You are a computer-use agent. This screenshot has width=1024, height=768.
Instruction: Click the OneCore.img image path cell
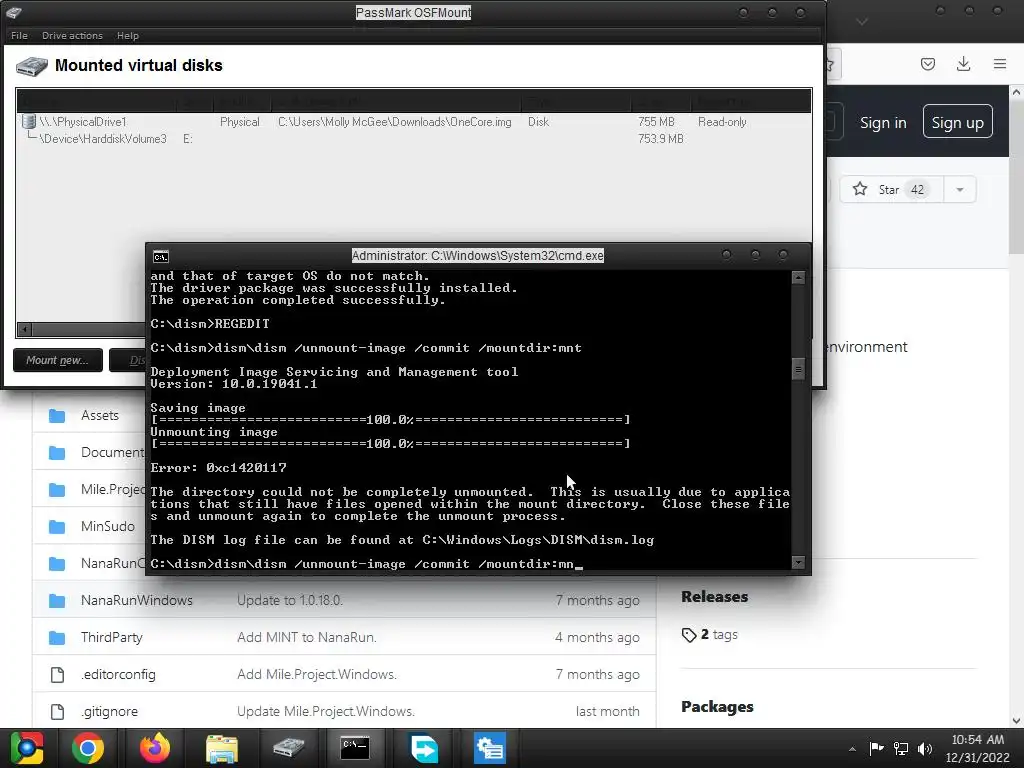pyautogui.click(x=394, y=121)
